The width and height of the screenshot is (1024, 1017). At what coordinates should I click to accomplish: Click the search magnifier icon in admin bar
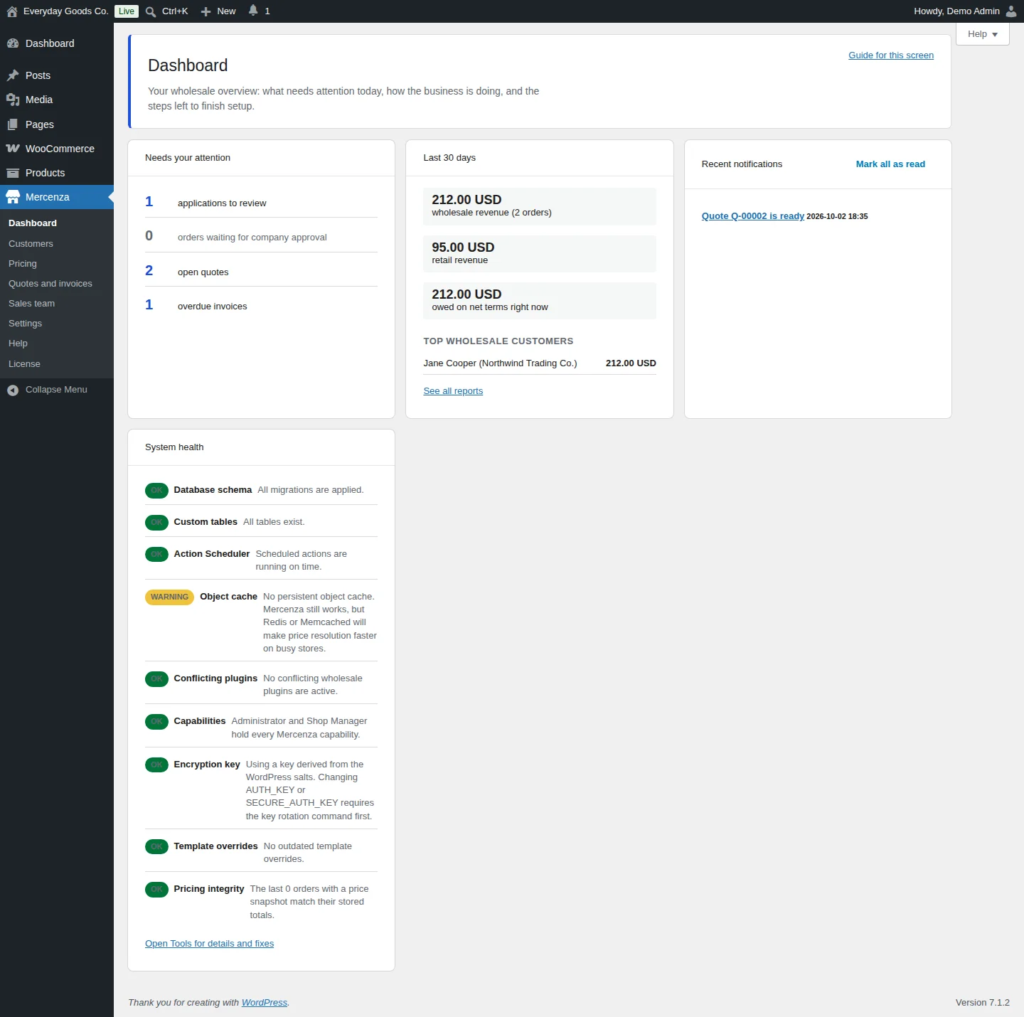(150, 11)
